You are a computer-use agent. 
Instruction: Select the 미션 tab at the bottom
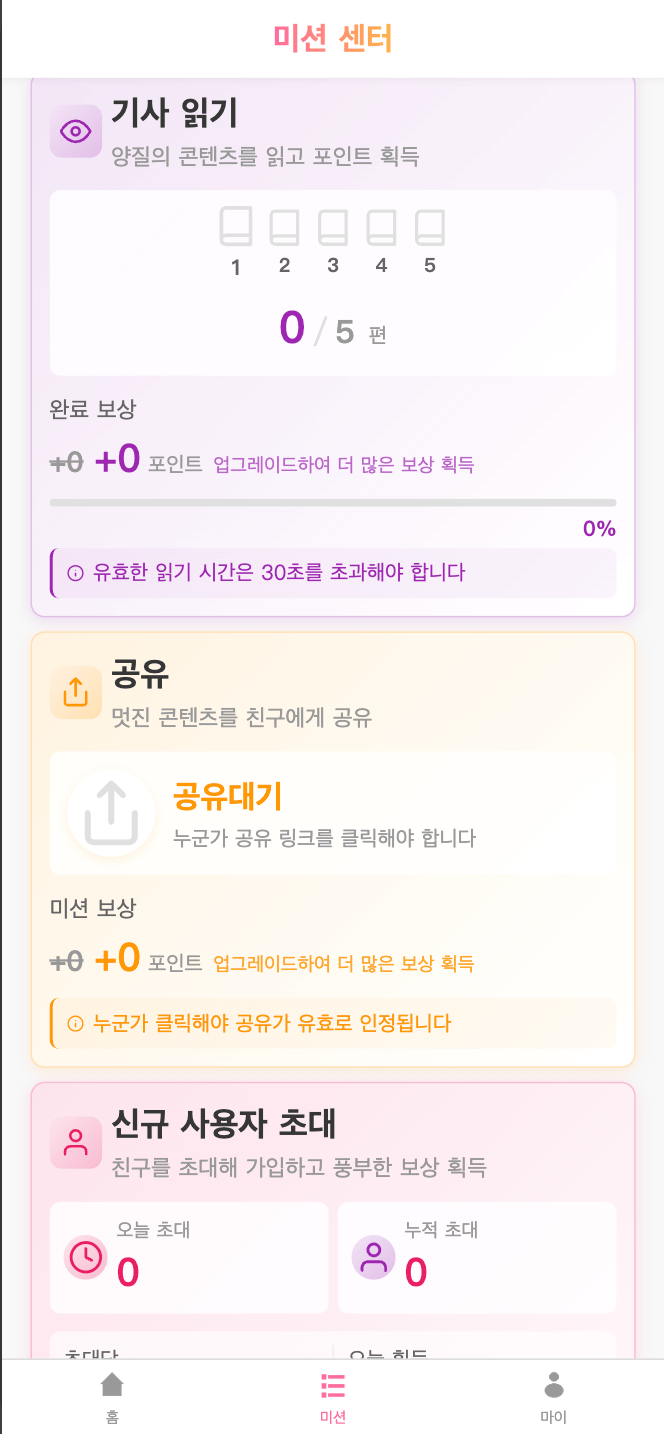coord(332,1395)
